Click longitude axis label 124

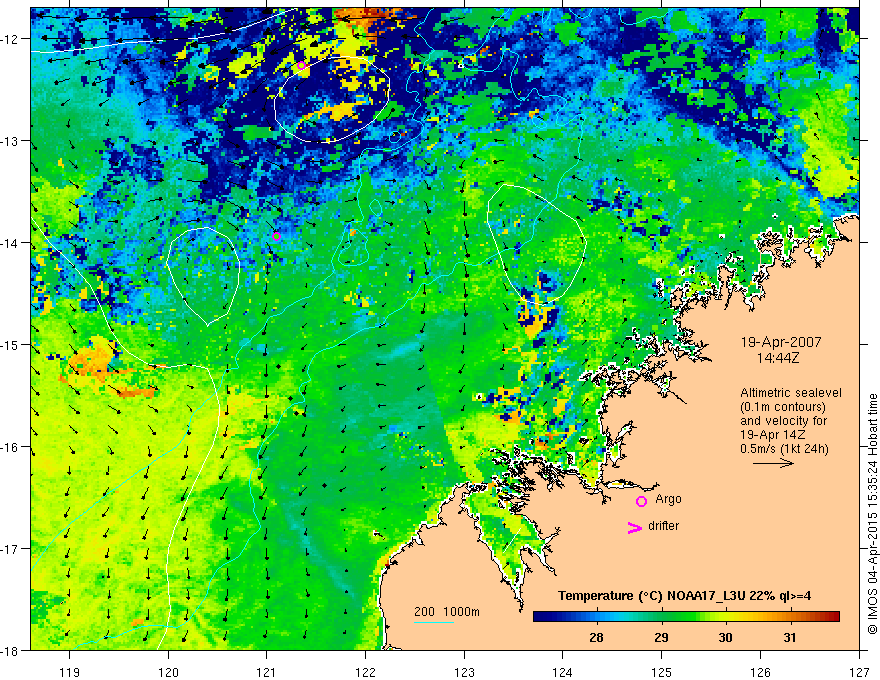[563, 672]
